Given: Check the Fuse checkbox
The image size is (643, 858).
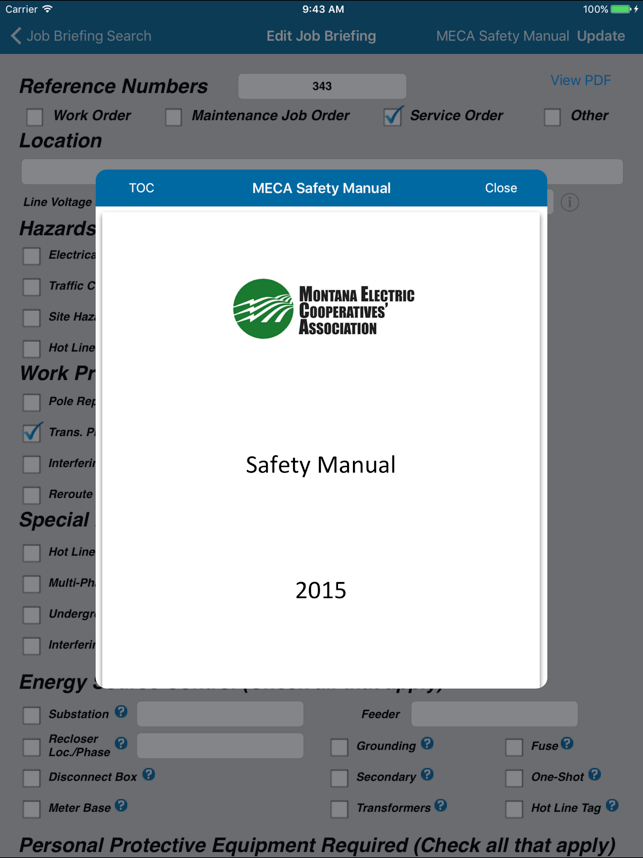Looking at the screenshot, I should coord(514,747).
